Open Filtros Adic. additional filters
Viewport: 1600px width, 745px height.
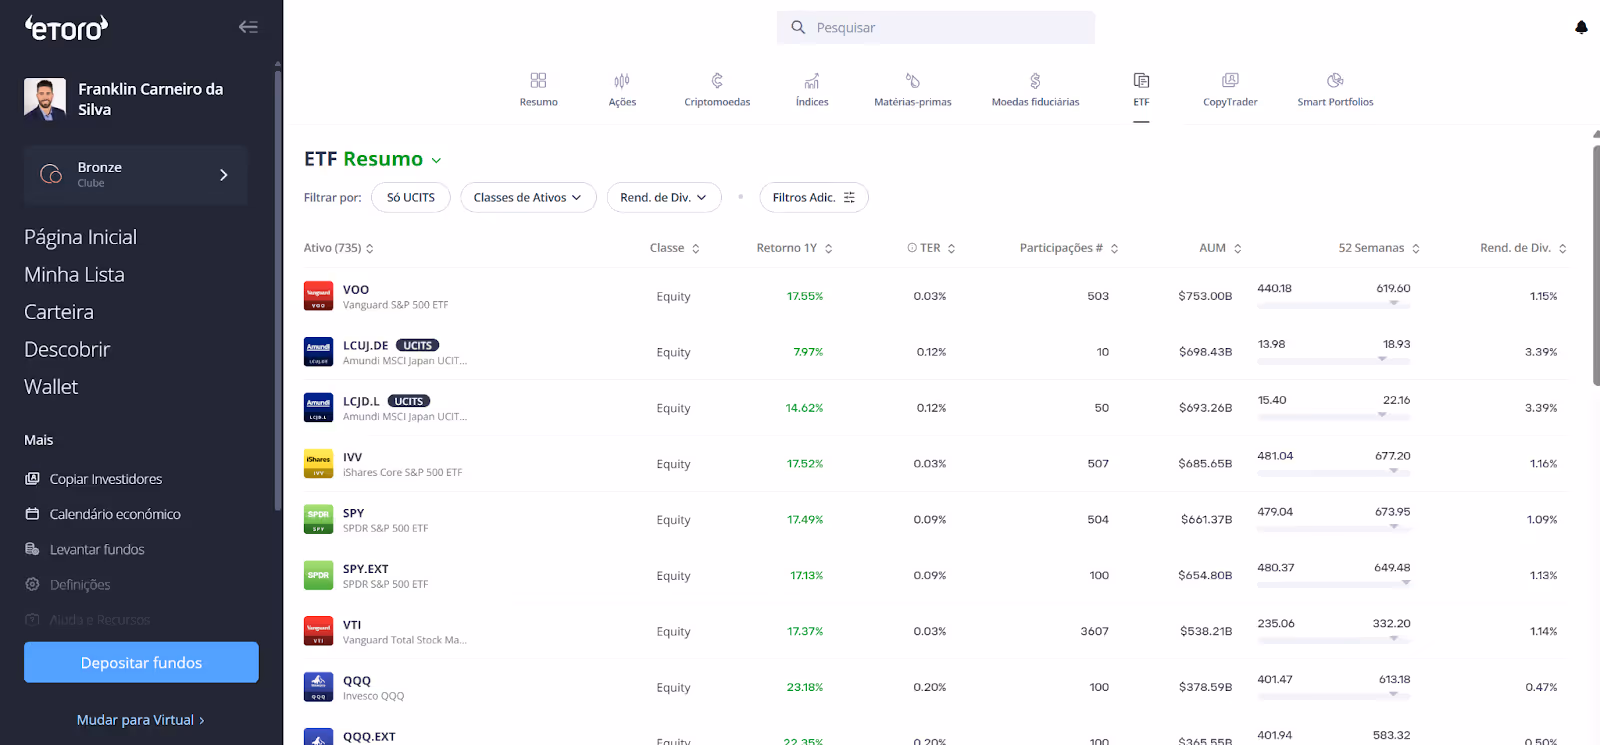coord(814,198)
